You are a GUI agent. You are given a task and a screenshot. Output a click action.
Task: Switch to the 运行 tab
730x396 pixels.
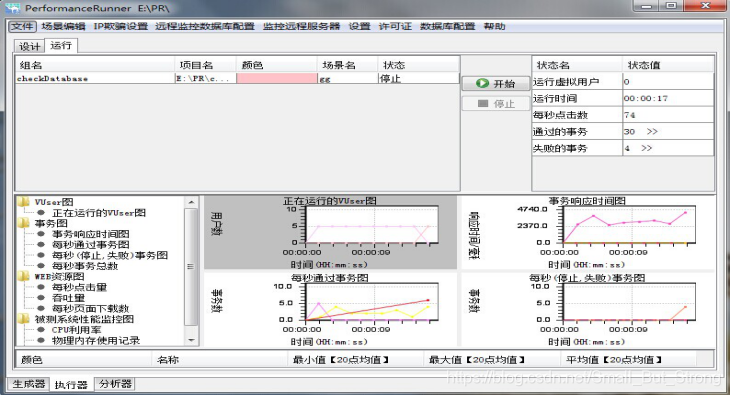tap(61, 46)
